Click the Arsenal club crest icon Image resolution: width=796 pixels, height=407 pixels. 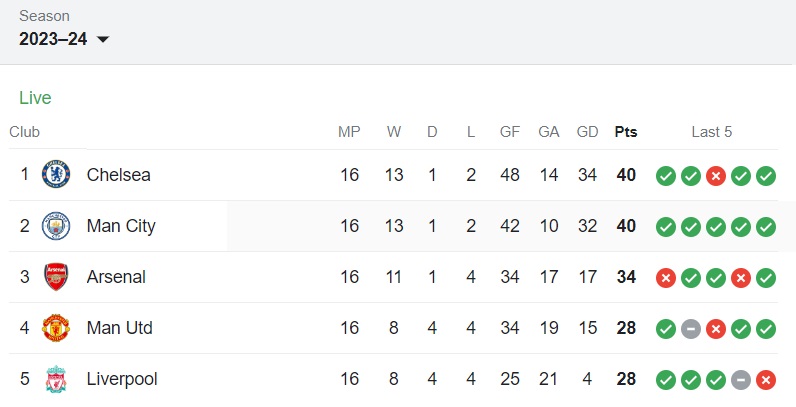click(56, 277)
